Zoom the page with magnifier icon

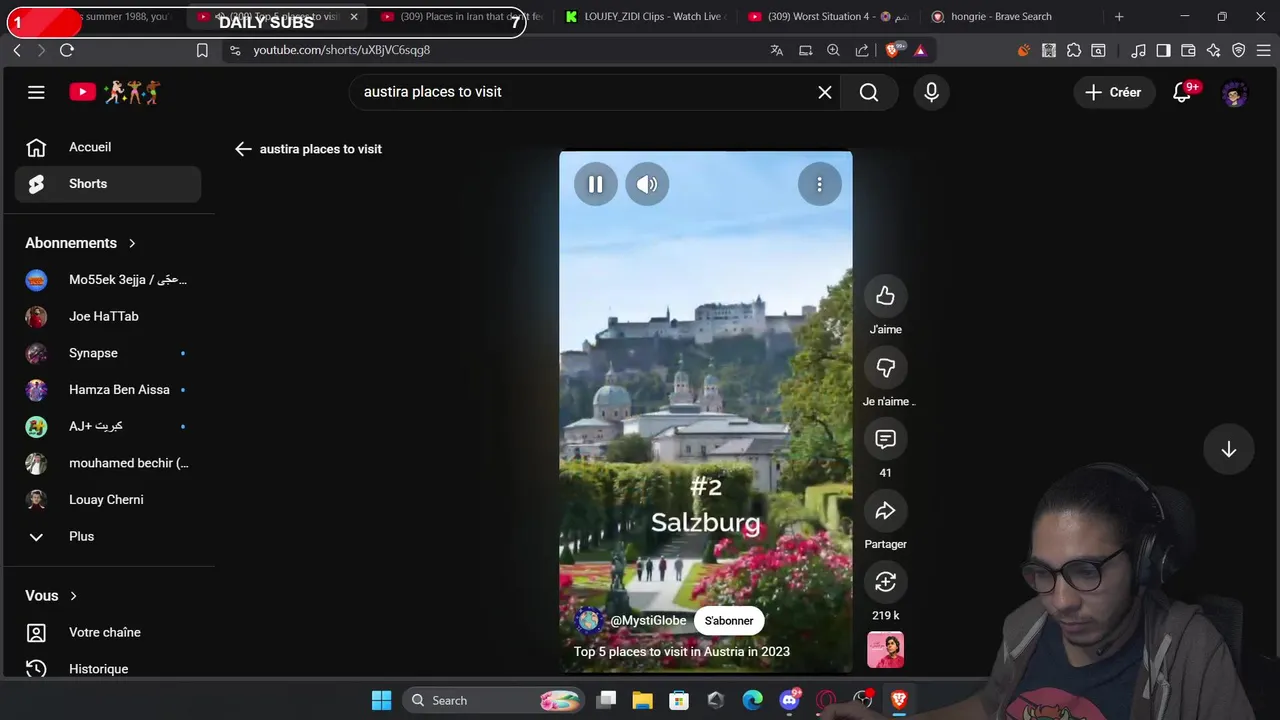833,50
